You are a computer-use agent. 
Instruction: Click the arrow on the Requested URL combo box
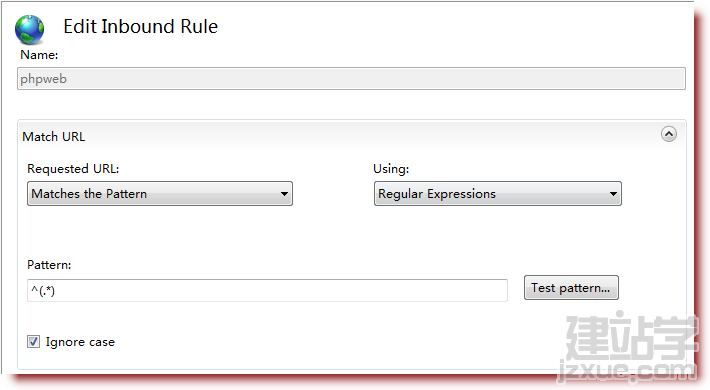coord(284,194)
